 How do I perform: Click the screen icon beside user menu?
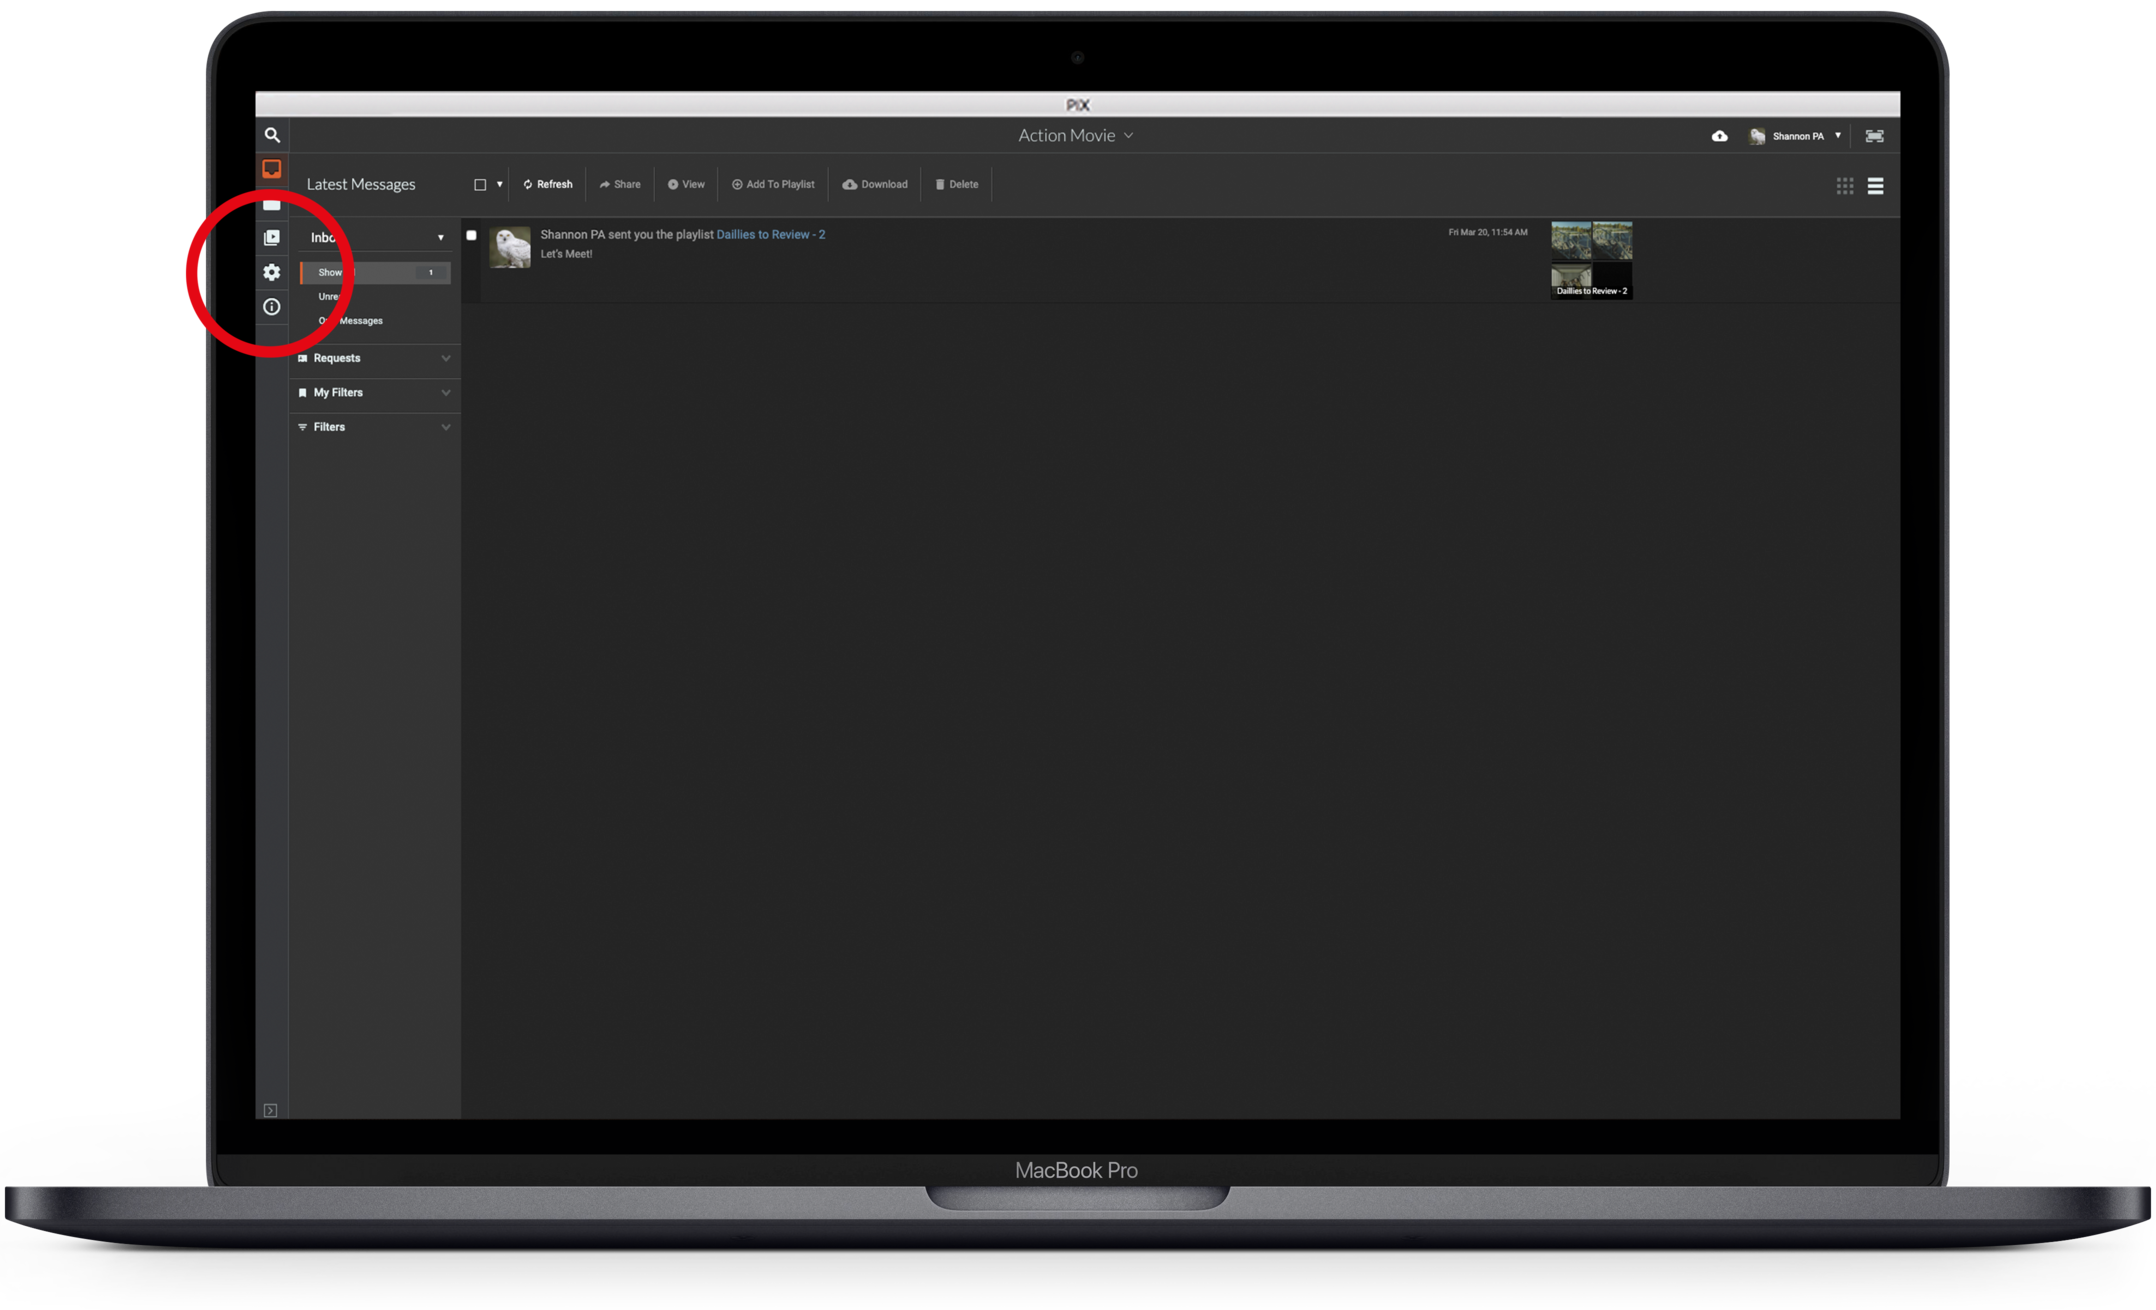(1875, 136)
